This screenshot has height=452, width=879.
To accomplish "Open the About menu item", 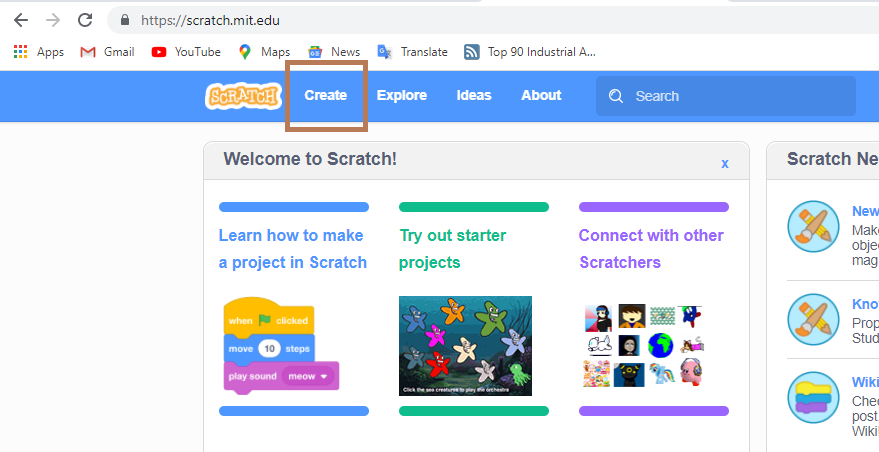I will pos(541,95).
